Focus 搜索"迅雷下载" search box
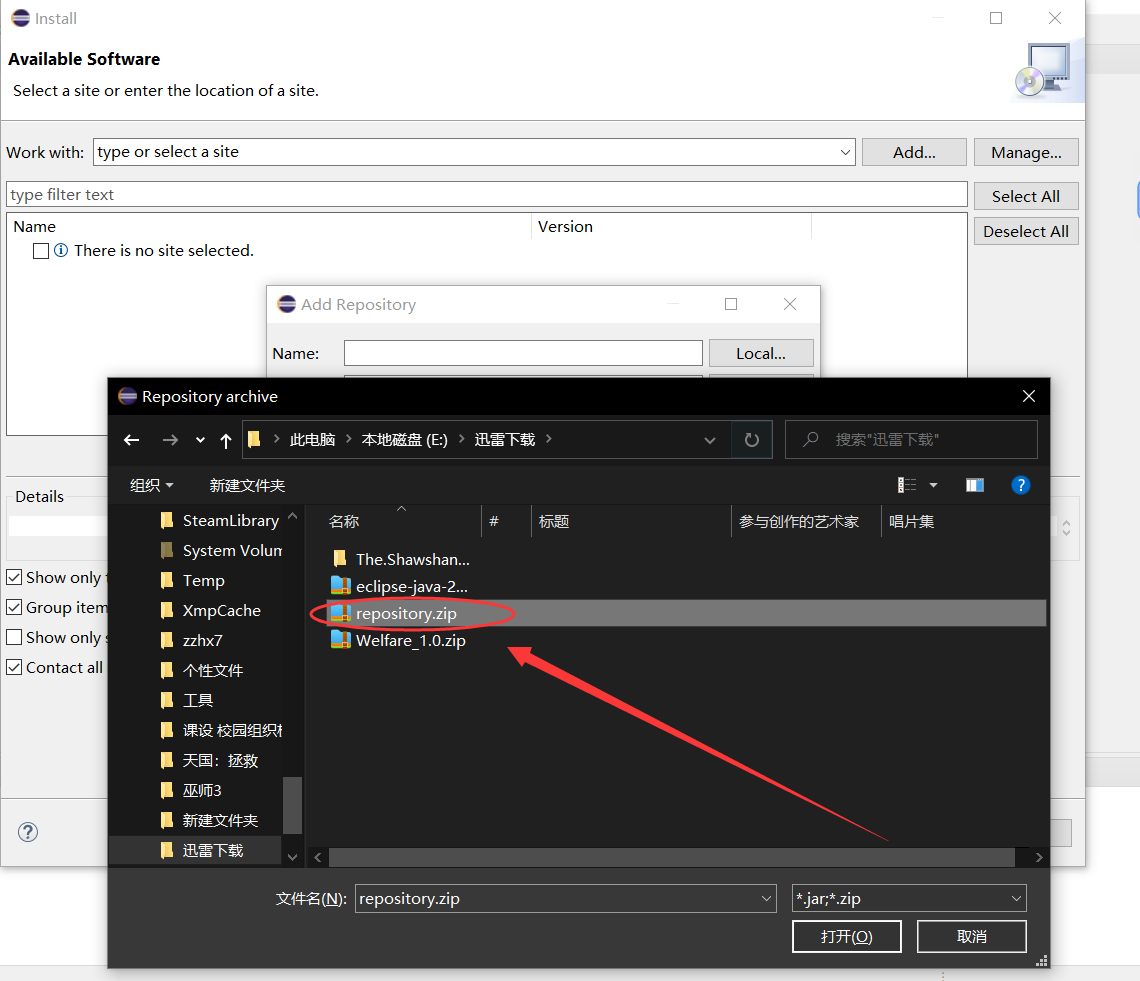 pyautogui.click(x=911, y=440)
